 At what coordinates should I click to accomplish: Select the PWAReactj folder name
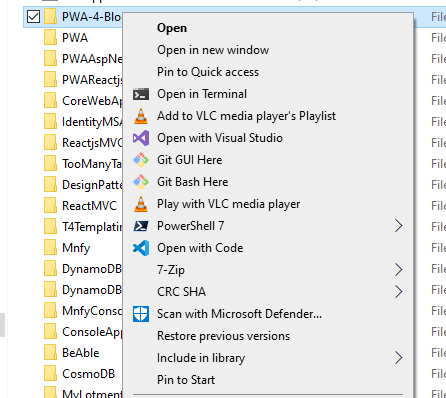92,80
